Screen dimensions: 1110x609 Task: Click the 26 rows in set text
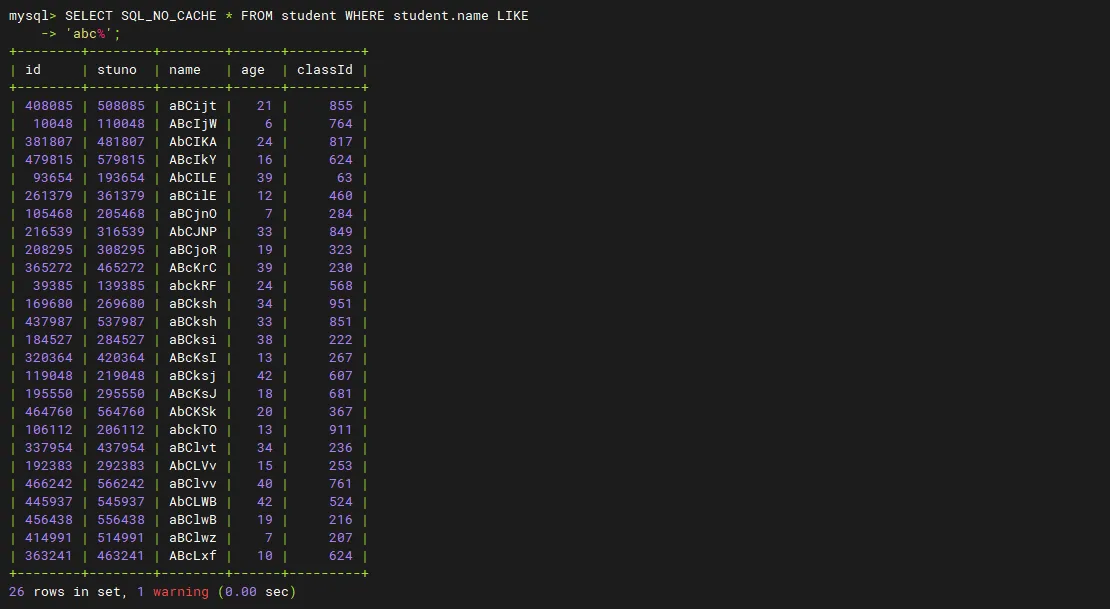pyautogui.click(x=66, y=592)
